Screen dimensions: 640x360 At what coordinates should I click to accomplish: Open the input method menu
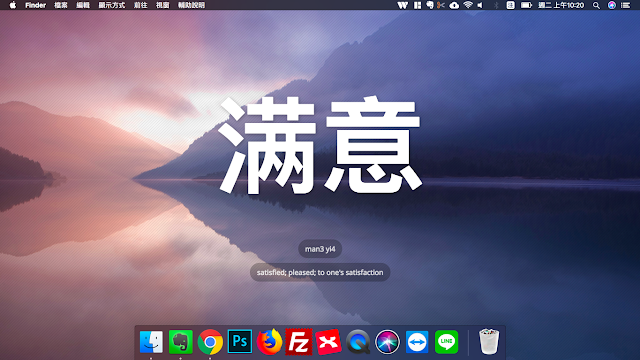coord(510,5)
